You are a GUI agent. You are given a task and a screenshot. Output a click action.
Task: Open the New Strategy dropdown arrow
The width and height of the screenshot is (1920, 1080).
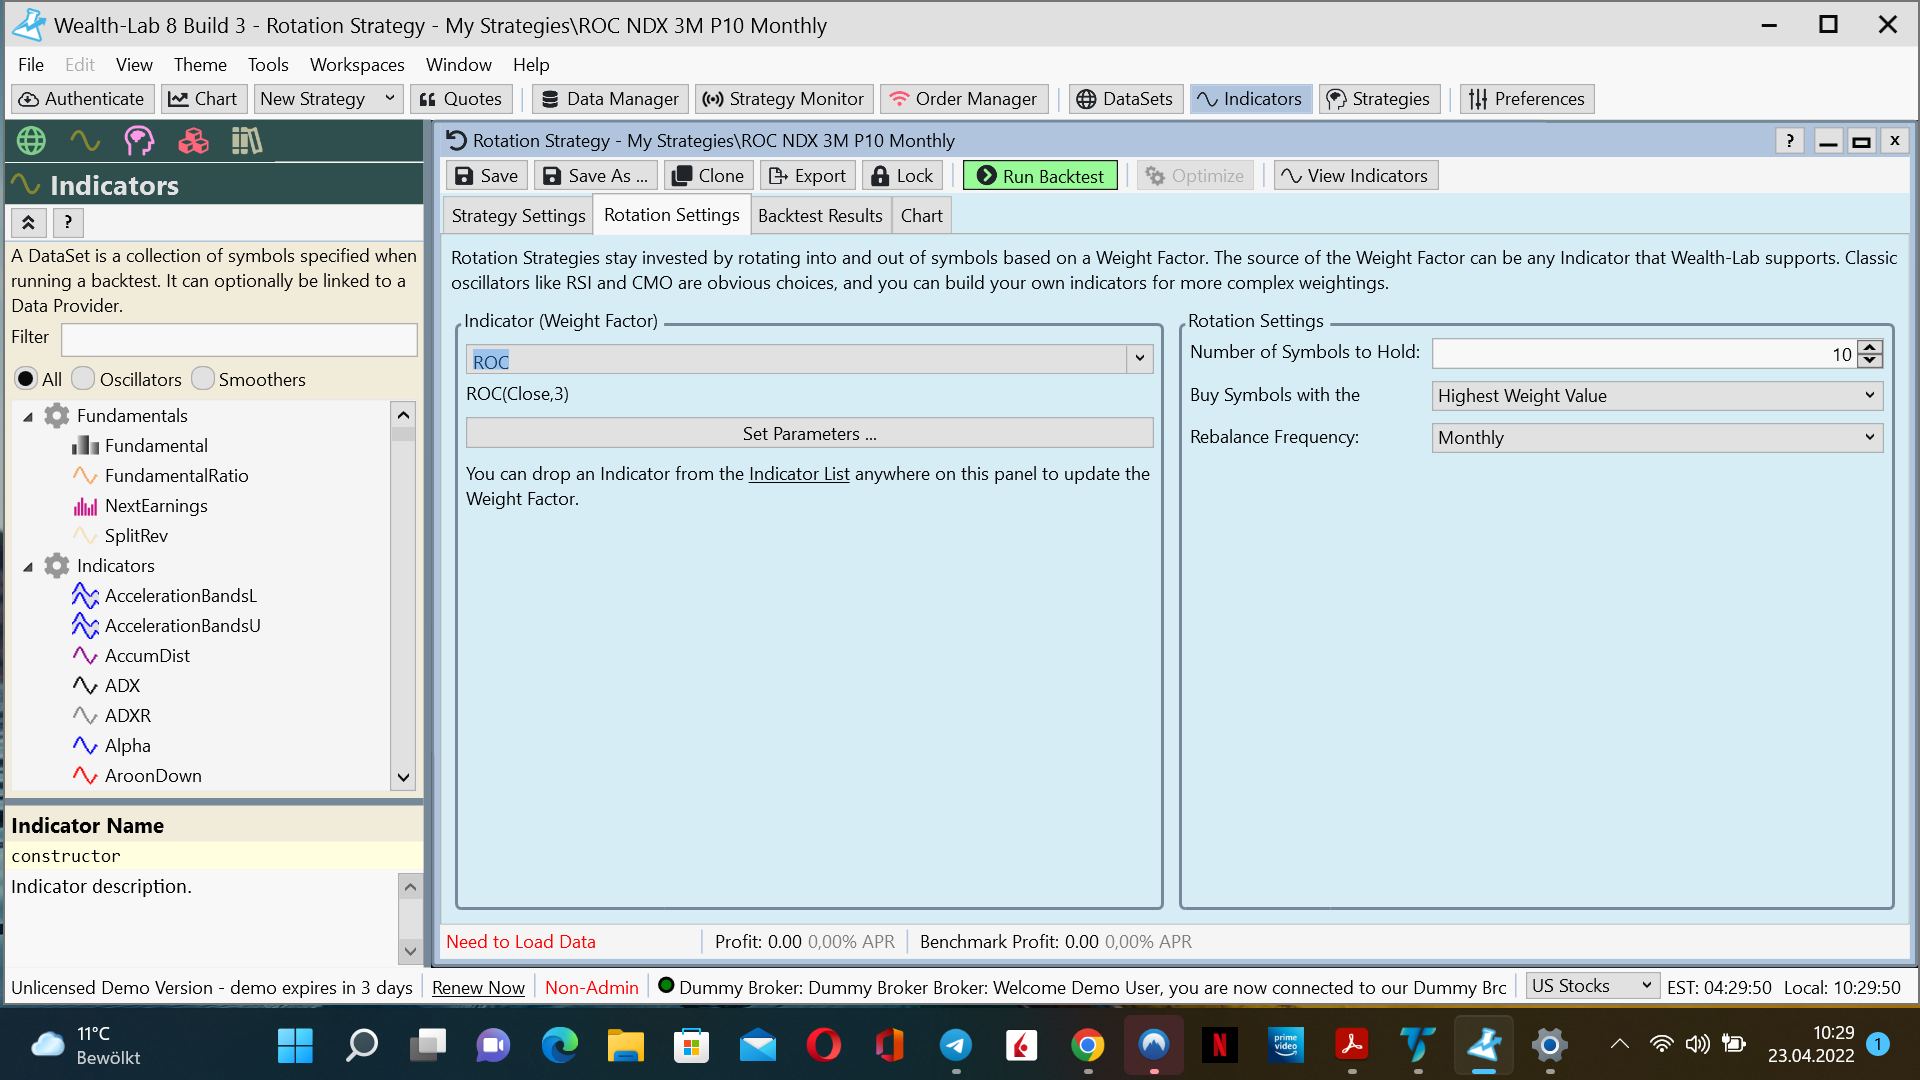[x=390, y=99]
